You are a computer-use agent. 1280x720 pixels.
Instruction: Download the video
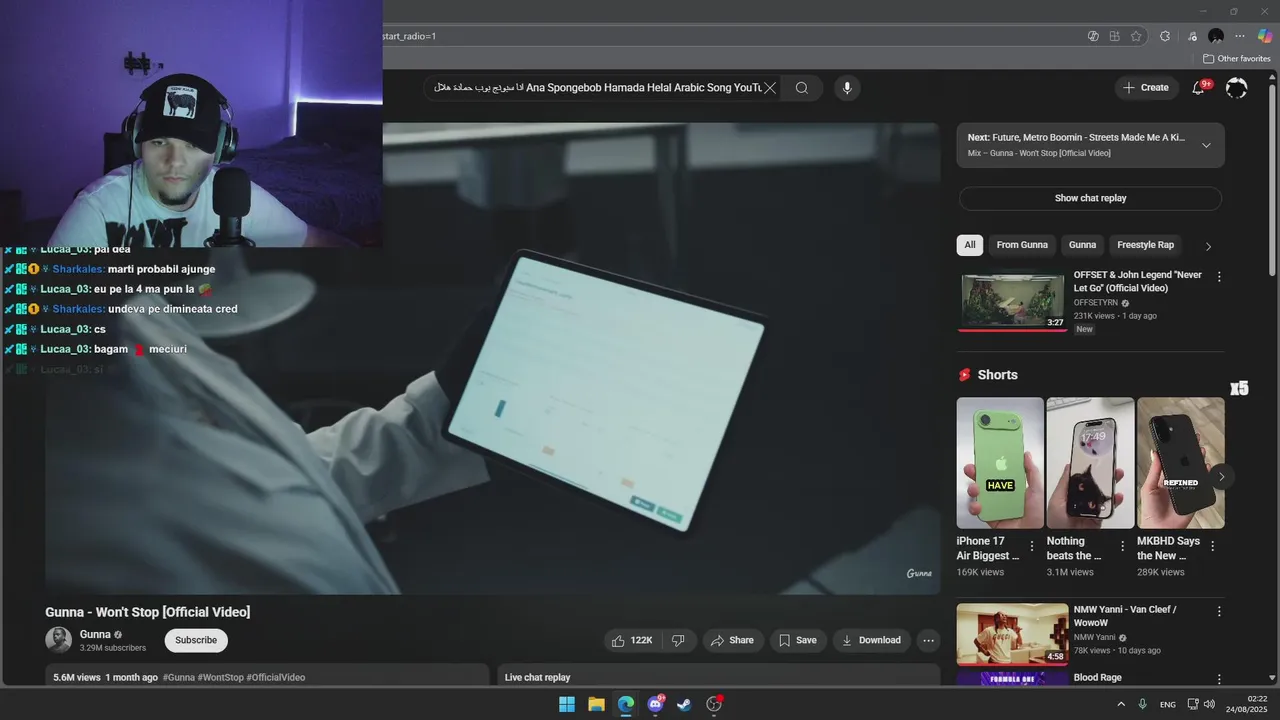(872, 640)
